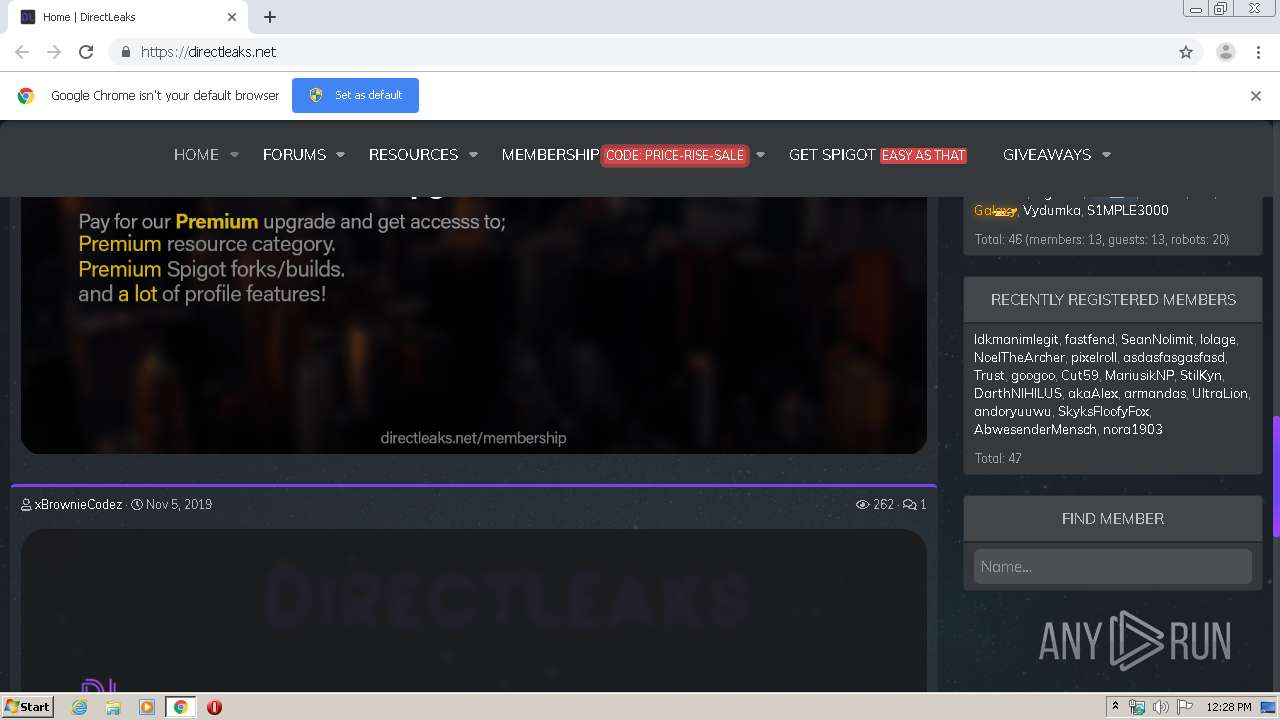1280x720 pixels.
Task: Open member SeanNolimit's profile
Action: click(x=1157, y=340)
